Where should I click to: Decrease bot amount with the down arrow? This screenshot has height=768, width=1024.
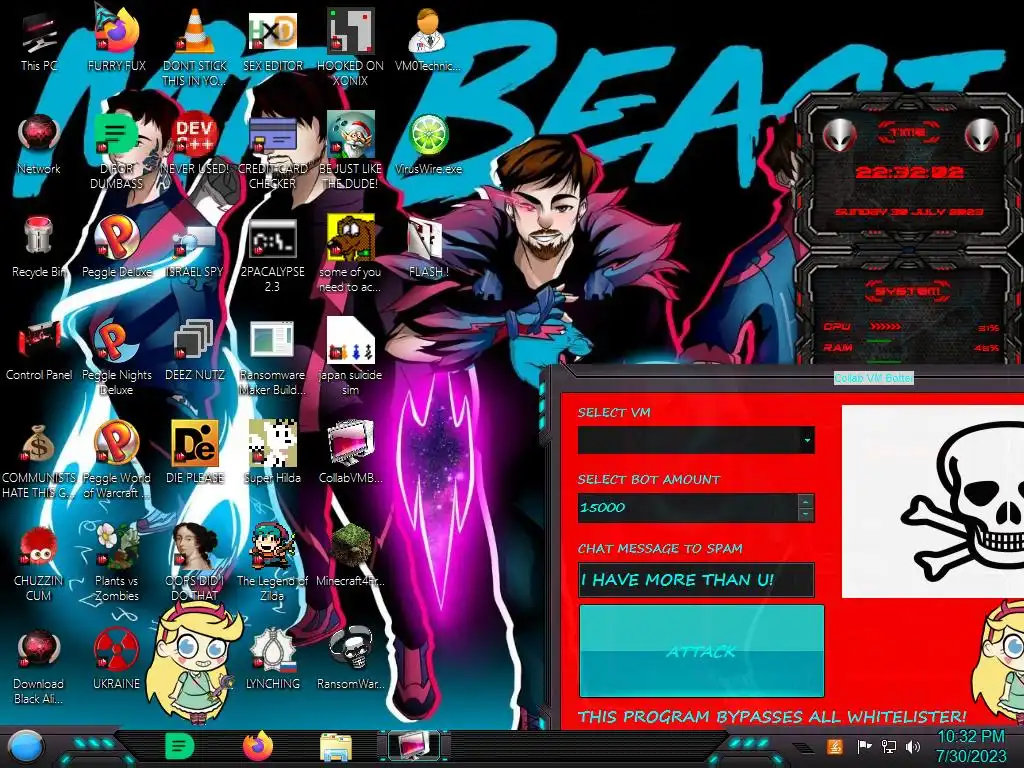806,515
